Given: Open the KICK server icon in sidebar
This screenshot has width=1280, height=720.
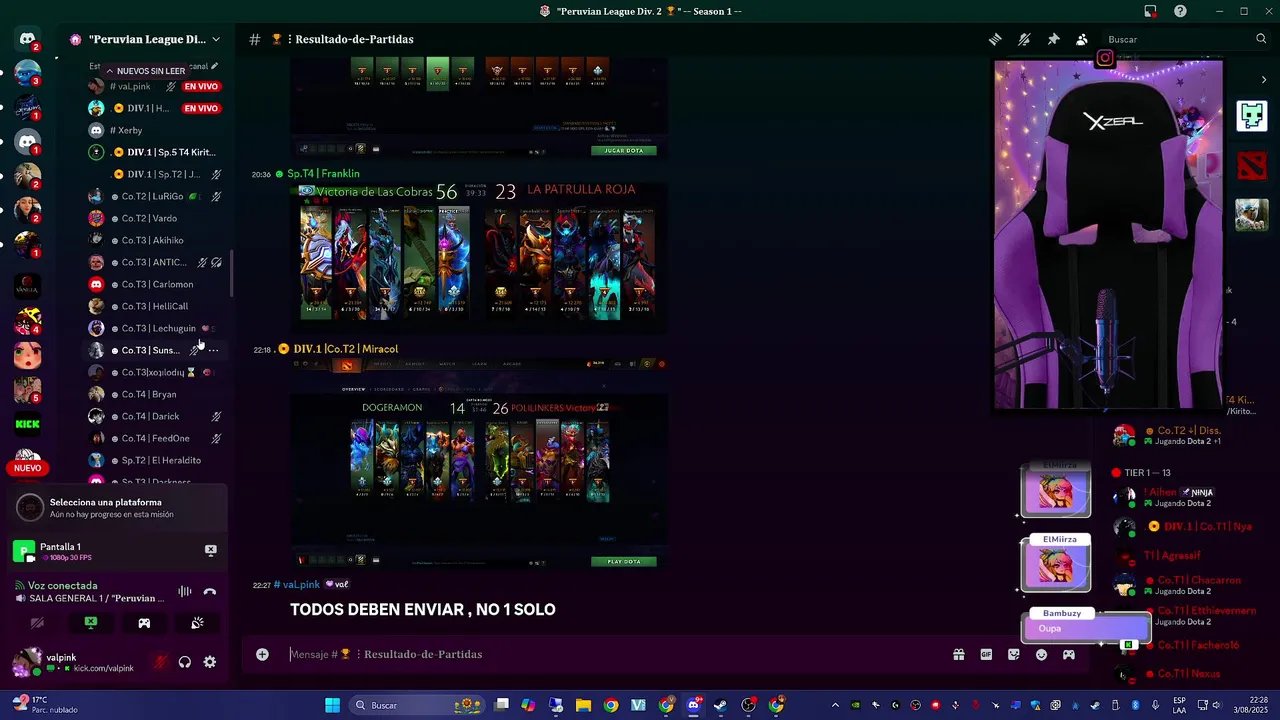Looking at the screenshot, I should pos(28,424).
